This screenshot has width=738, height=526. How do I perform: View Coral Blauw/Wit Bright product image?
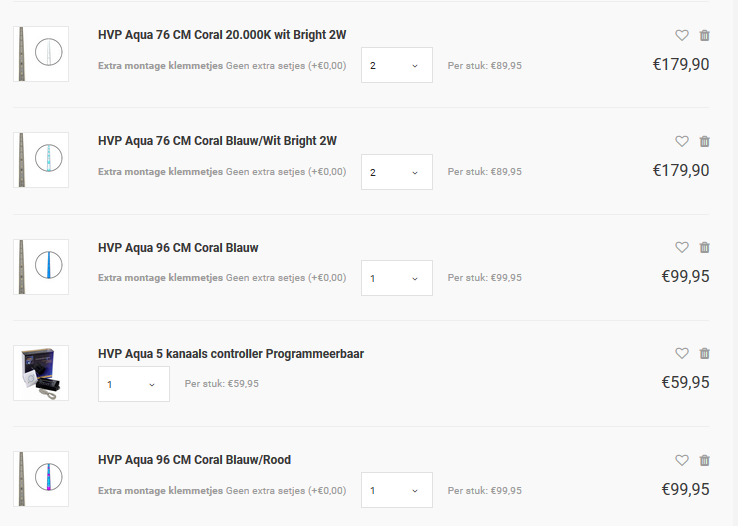point(41,160)
